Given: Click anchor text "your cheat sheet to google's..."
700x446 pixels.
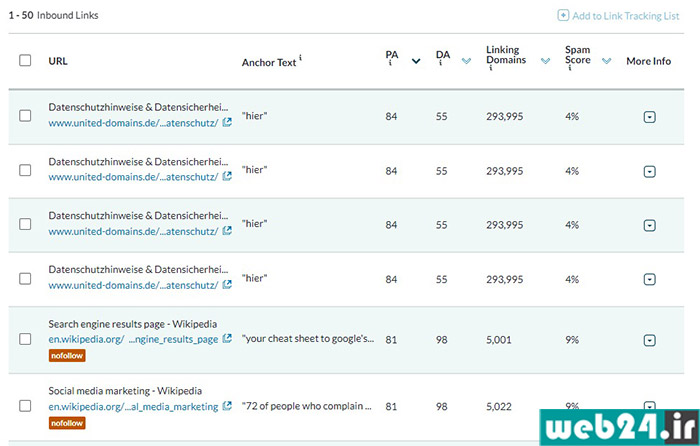Looking at the screenshot, I should [308, 339].
